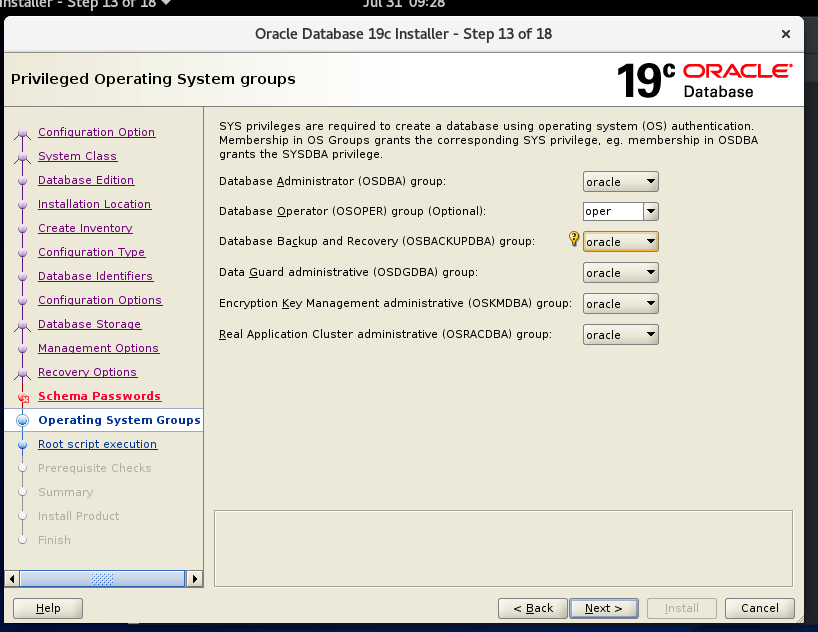Click the Operating System Groups step bullet

(22, 420)
